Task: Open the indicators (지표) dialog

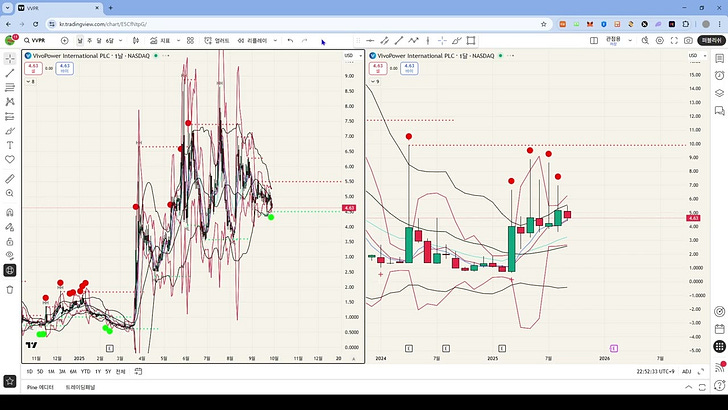Action: click(x=160, y=40)
